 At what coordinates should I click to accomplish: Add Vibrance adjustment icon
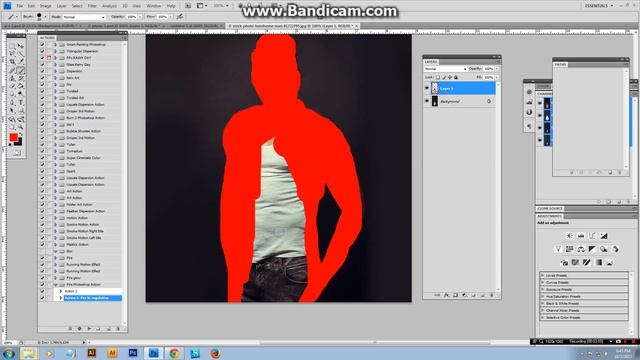click(x=558, y=249)
